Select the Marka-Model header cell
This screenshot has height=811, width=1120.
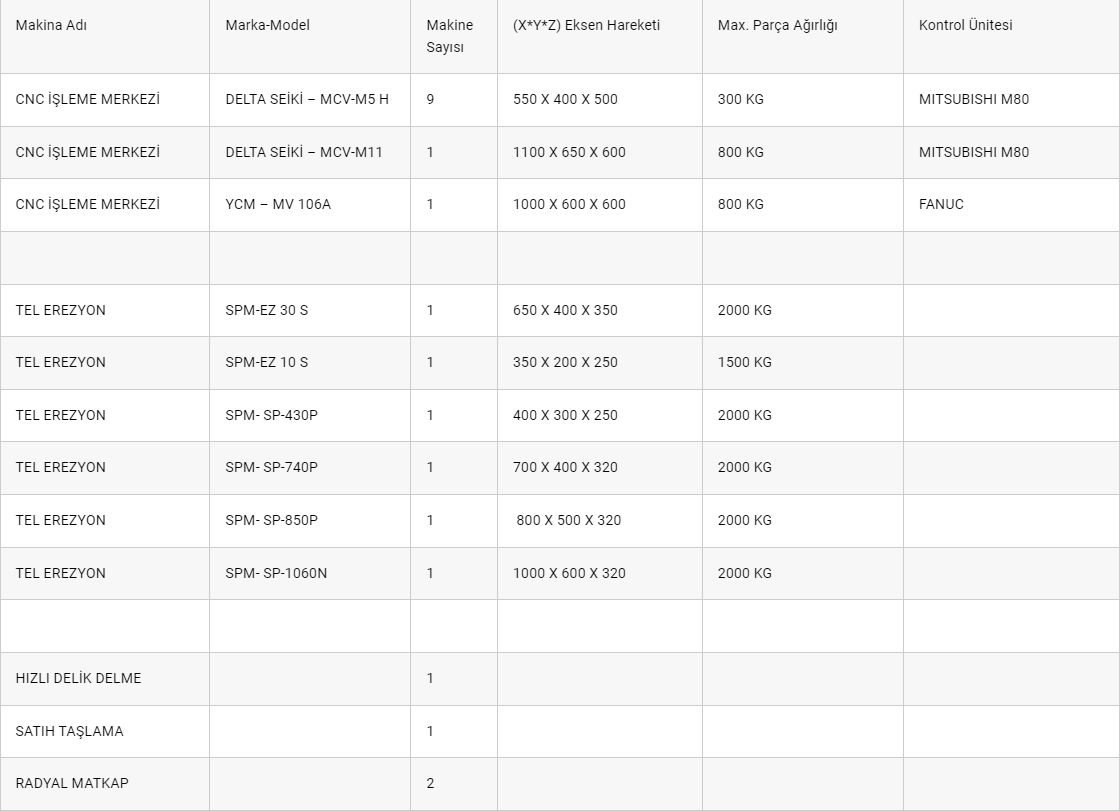pyautogui.click(x=310, y=36)
